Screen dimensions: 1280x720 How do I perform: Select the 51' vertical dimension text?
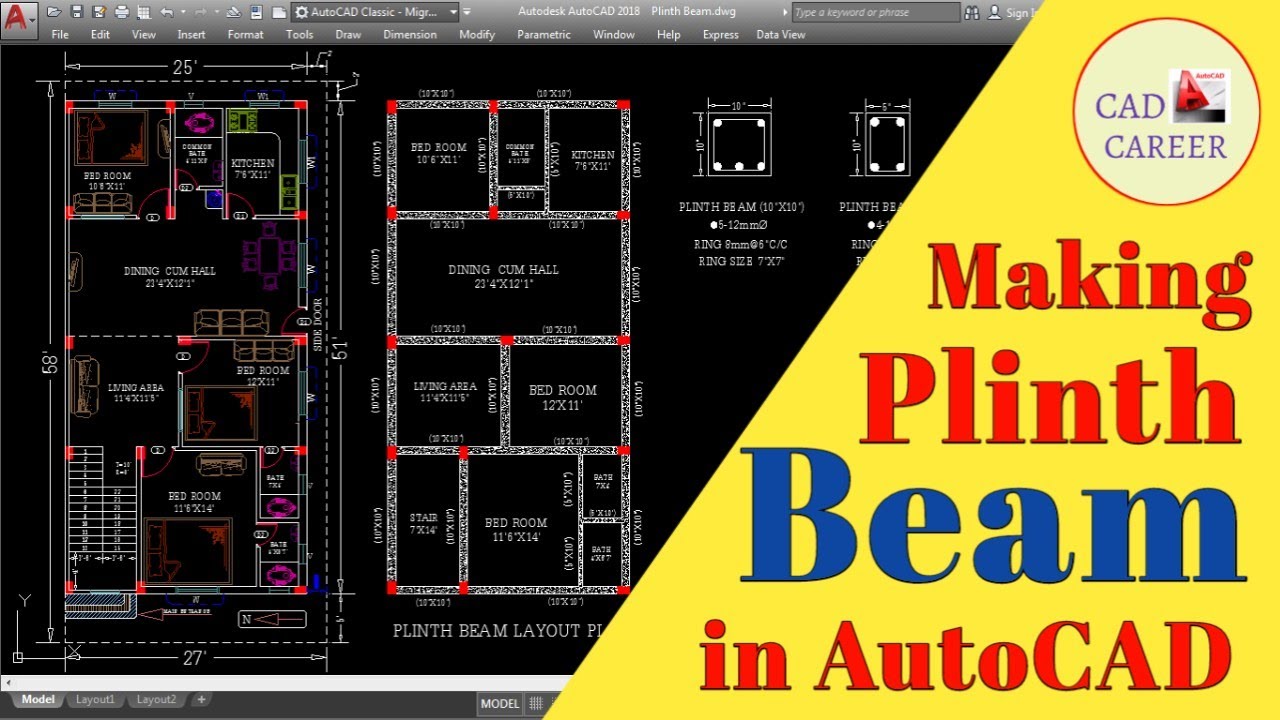340,348
